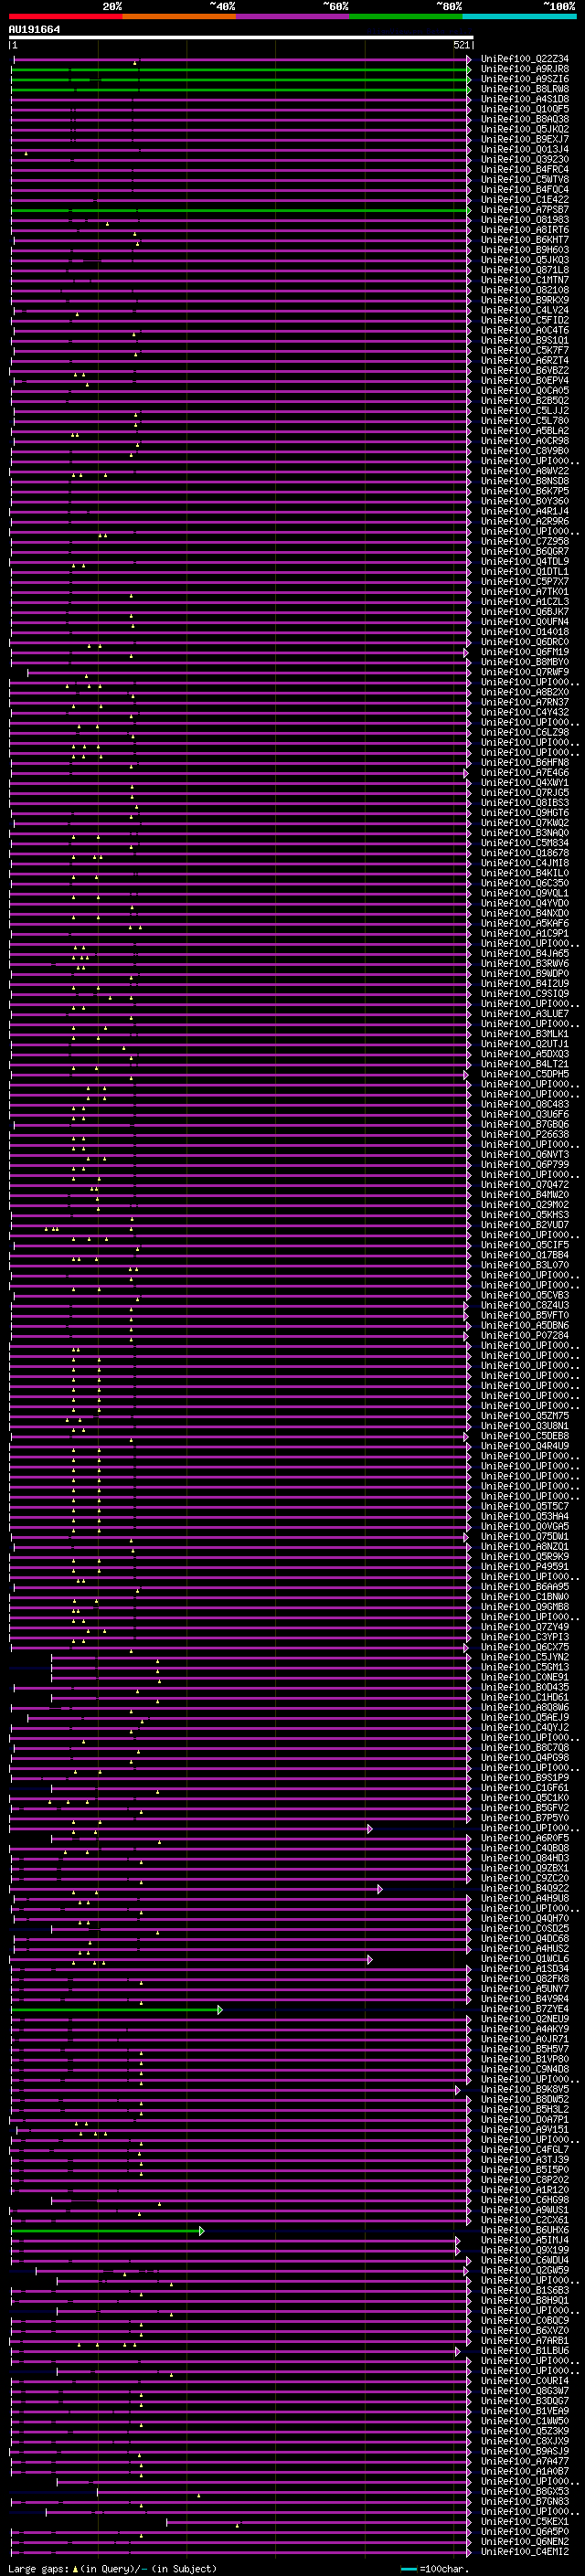Select label UniRef100_B9S1Q1
Screen dimensions: 585x2576
click(x=525, y=340)
